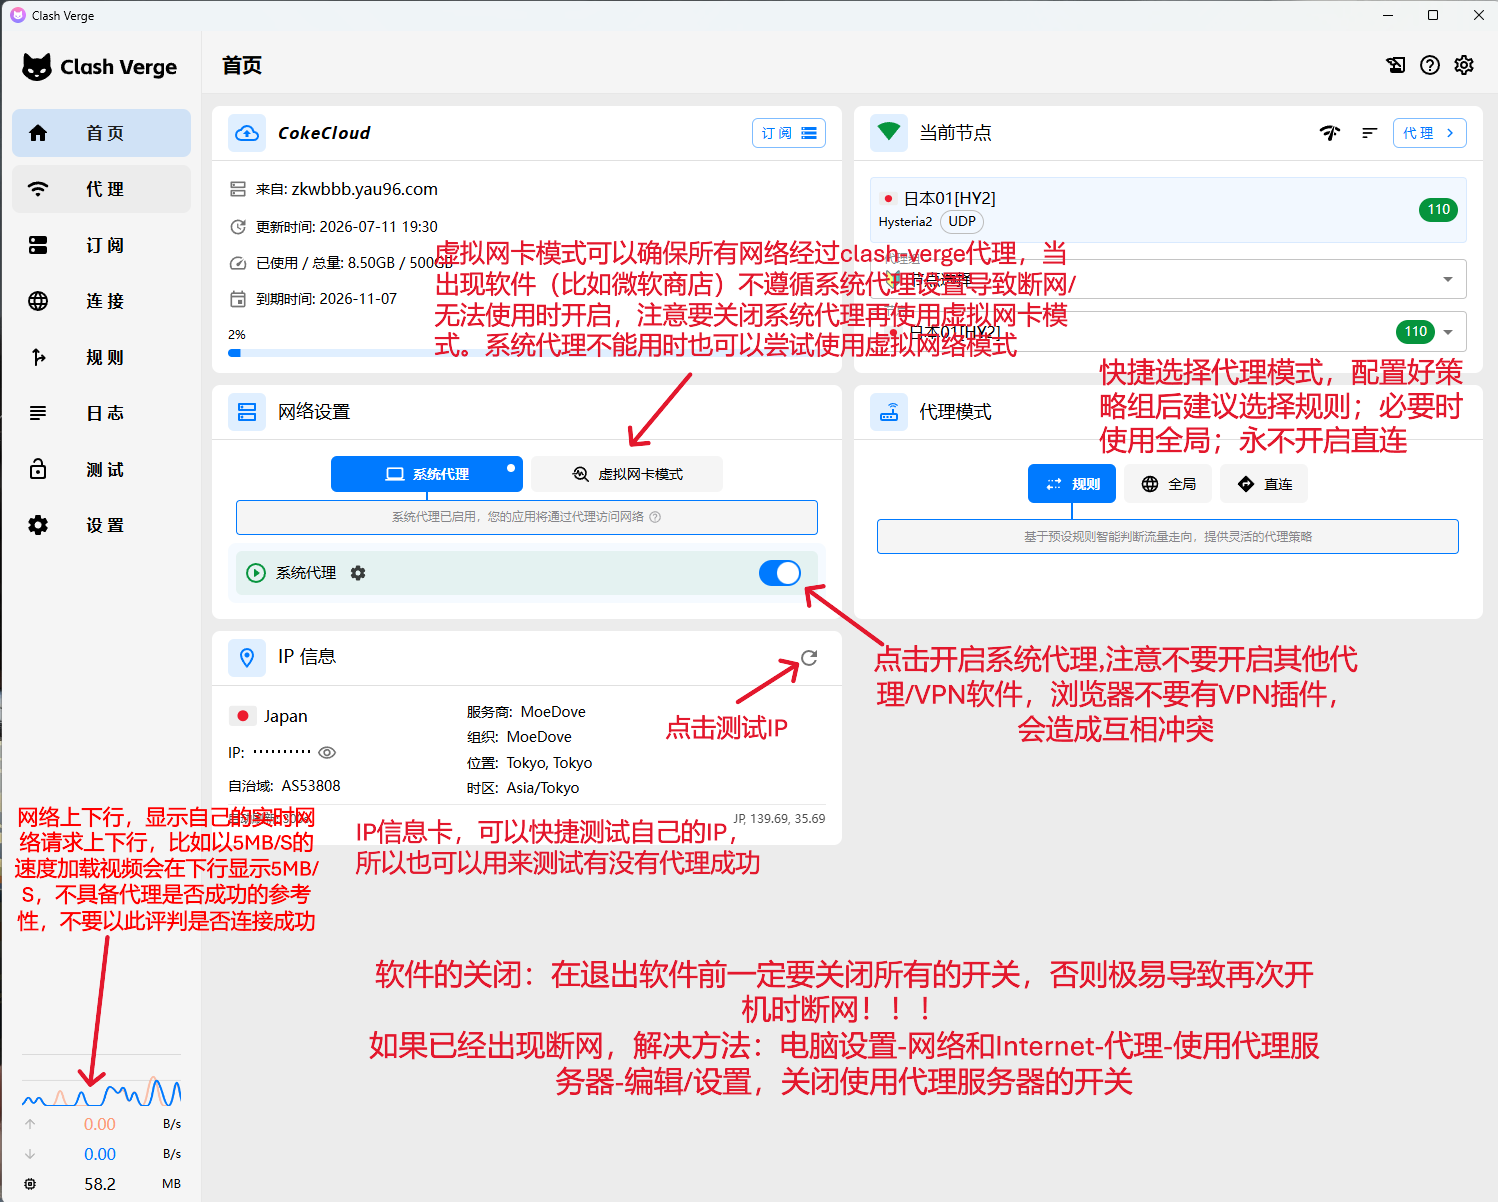Select the 日本01[HY2] Hysteria2 node card
This screenshot has width=1498, height=1202.
pos(1168,210)
